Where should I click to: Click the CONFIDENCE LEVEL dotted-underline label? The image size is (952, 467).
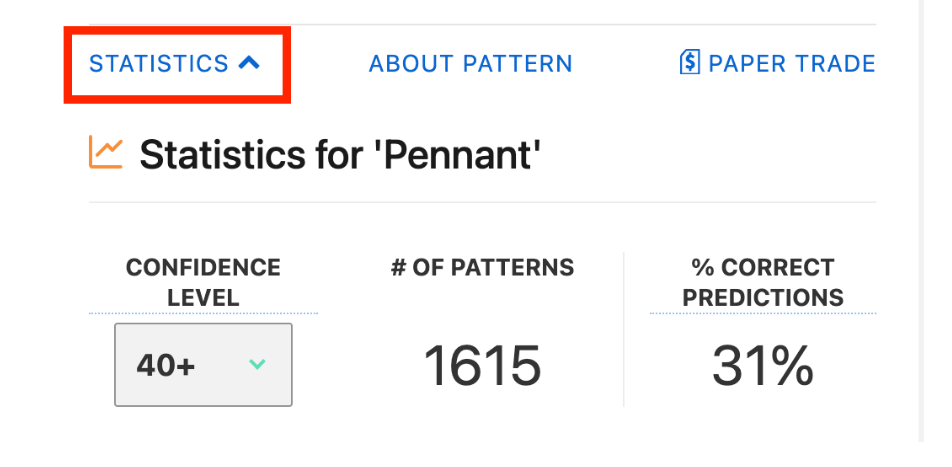[x=203, y=282]
